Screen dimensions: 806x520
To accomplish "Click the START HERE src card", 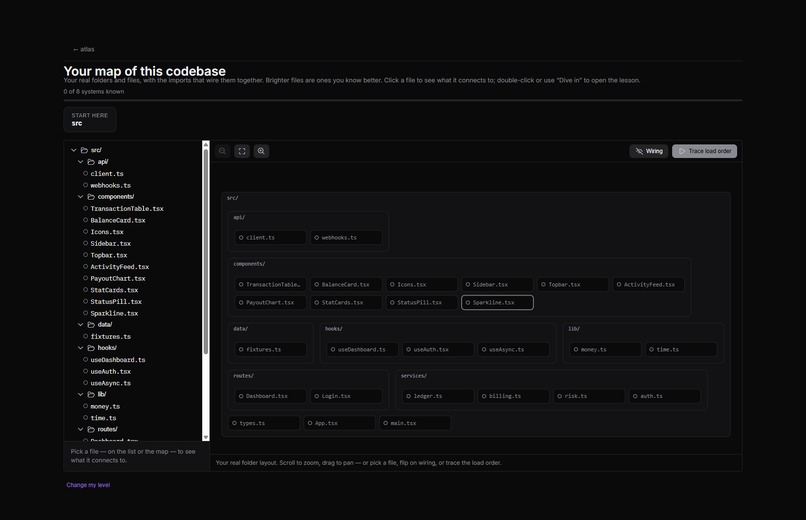I will click(x=90, y=119).
